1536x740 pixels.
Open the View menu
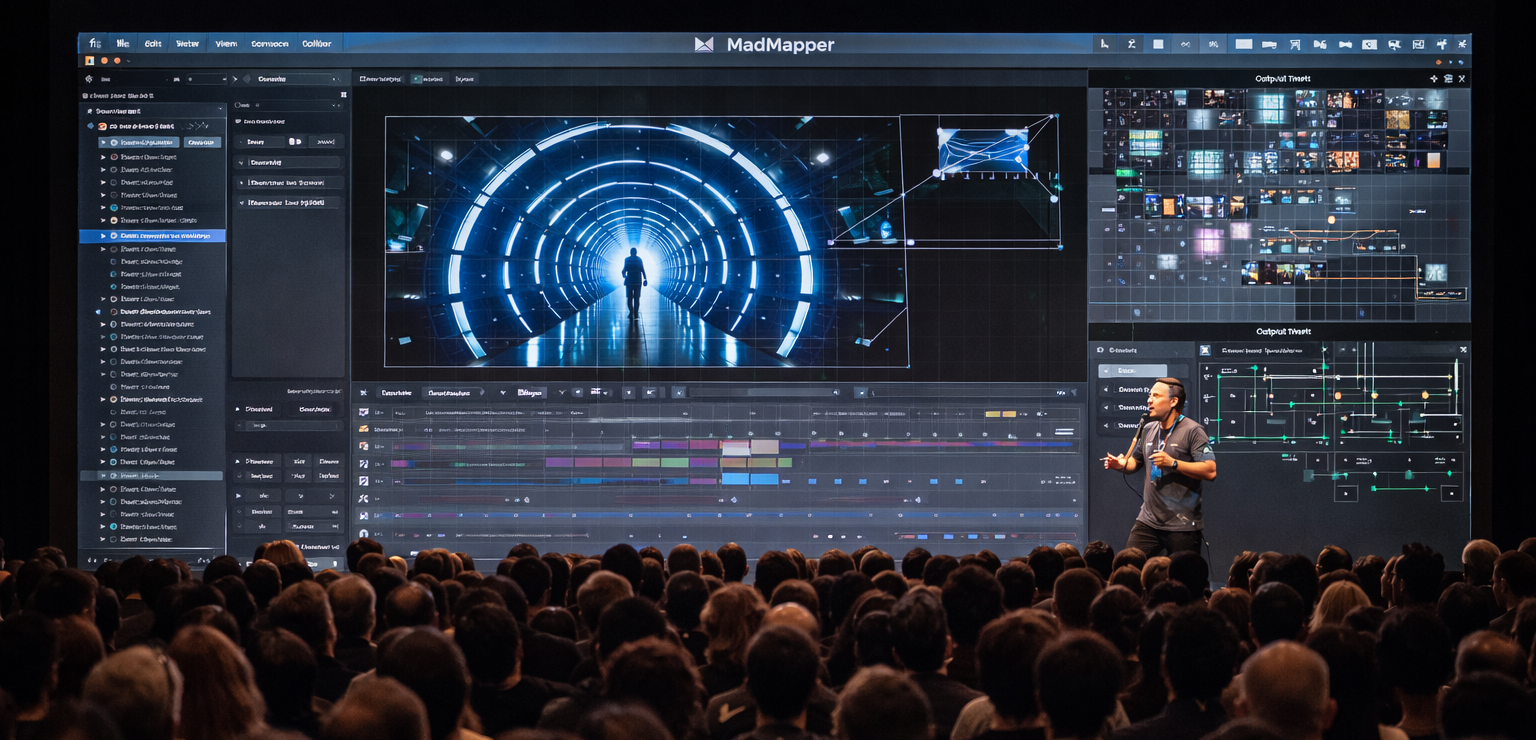pos(226,44)
